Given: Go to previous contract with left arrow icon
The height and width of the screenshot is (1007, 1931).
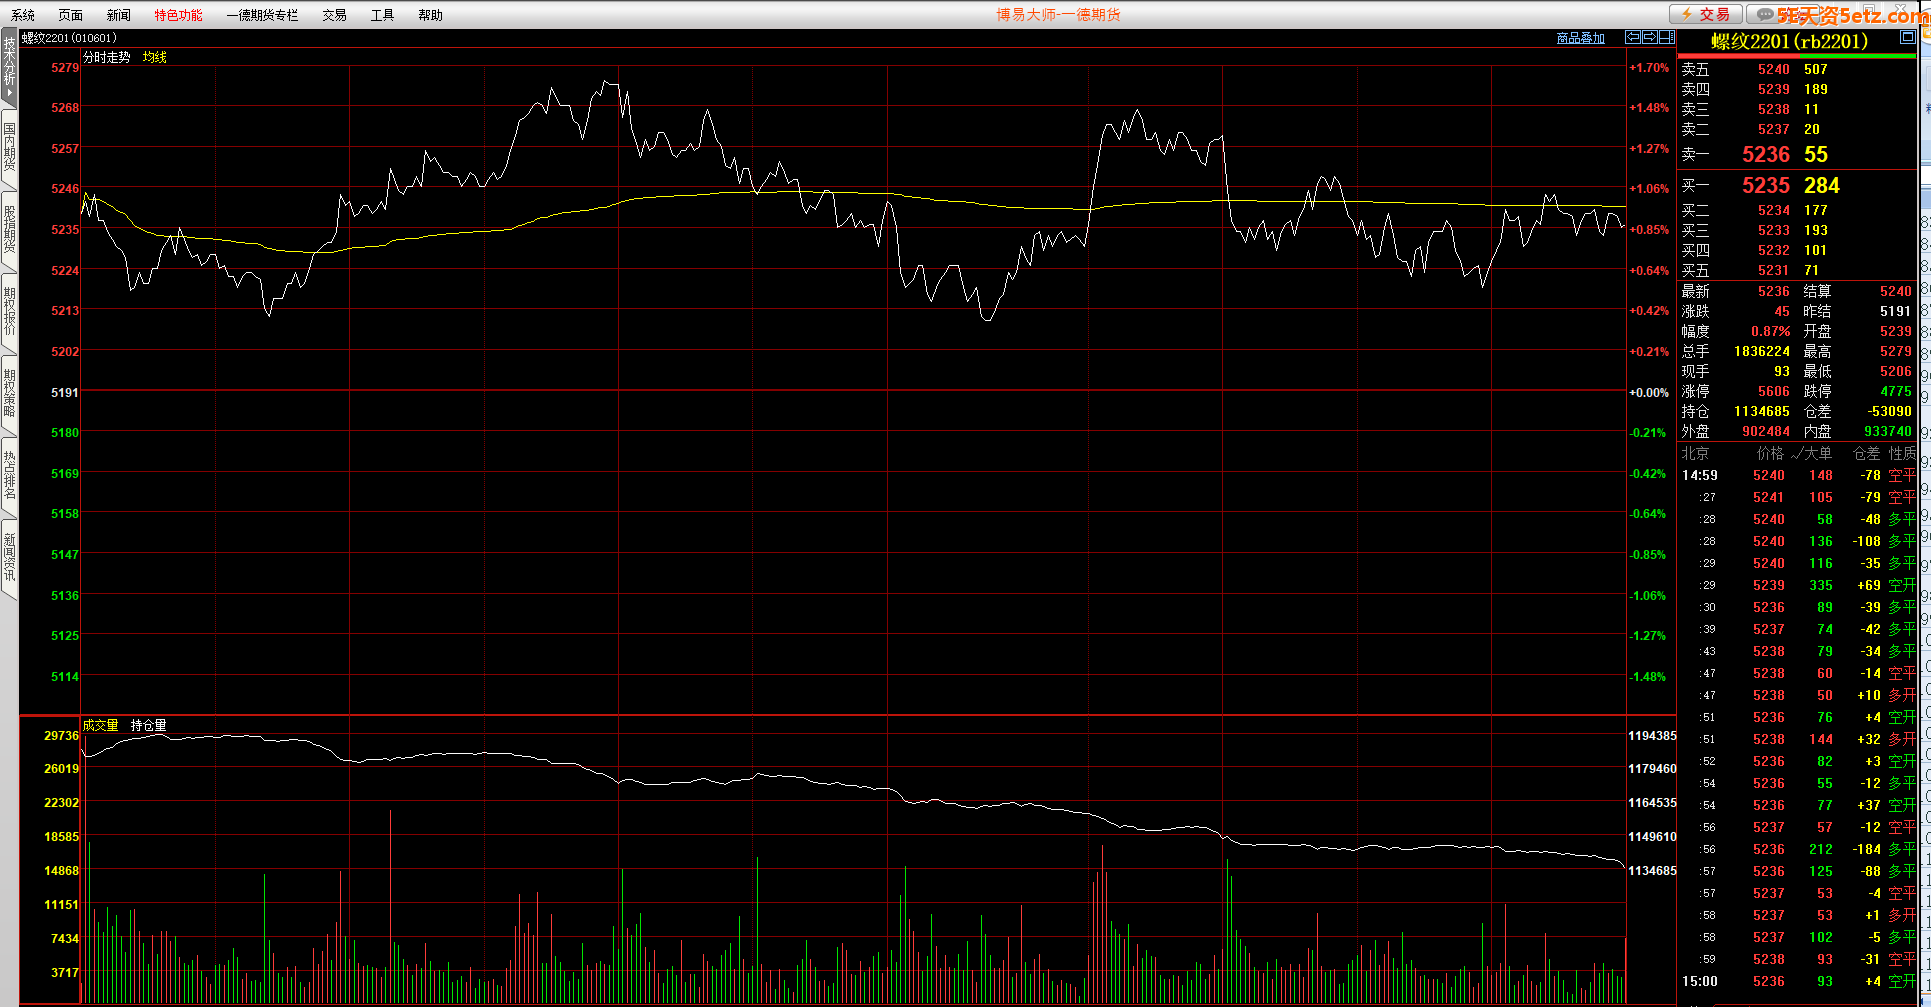Looking at the screenshot, I should 1633,37.
